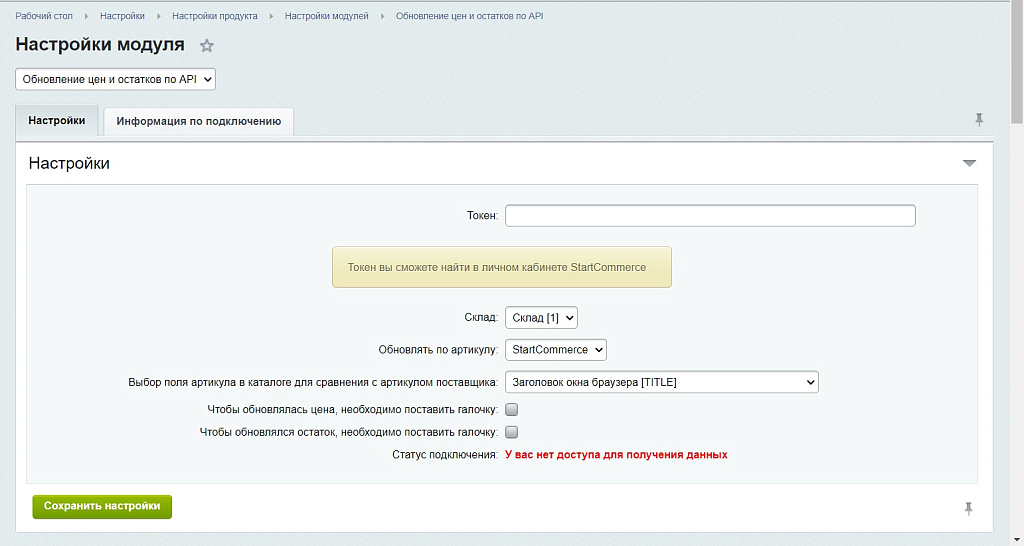The height and width of the screenshot is (546, 1024).
Task: Open the Обновлять по артикулу dropdown
Action: (x=555, y=350)
